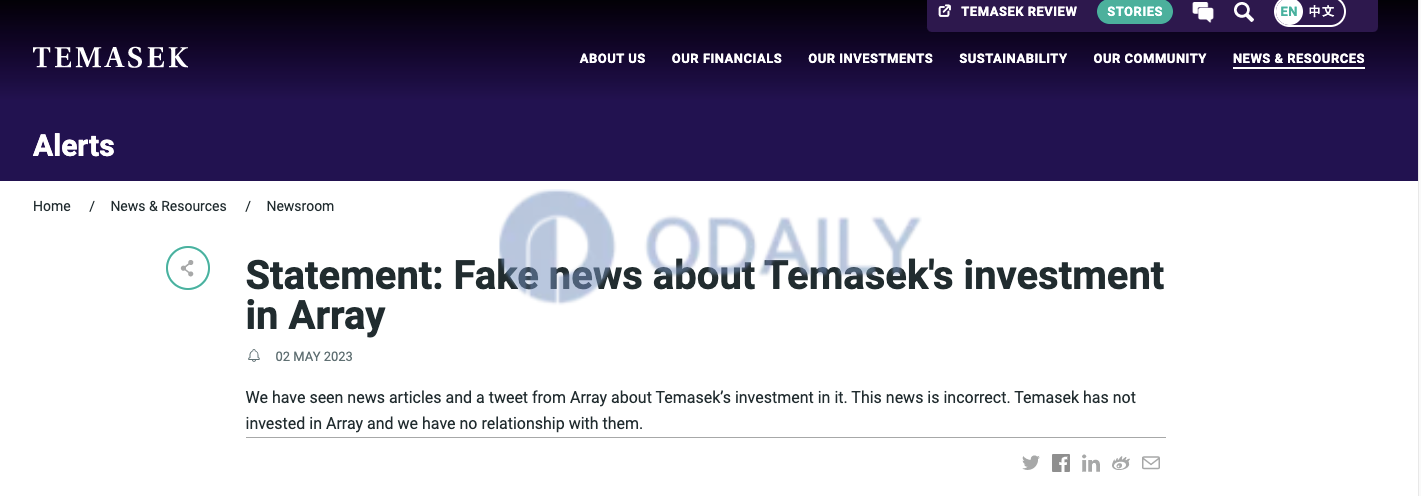The width and height of the screenshot is (1421, 496).
Task: Open the Our Community menu item
Action: pos(1150,58)
